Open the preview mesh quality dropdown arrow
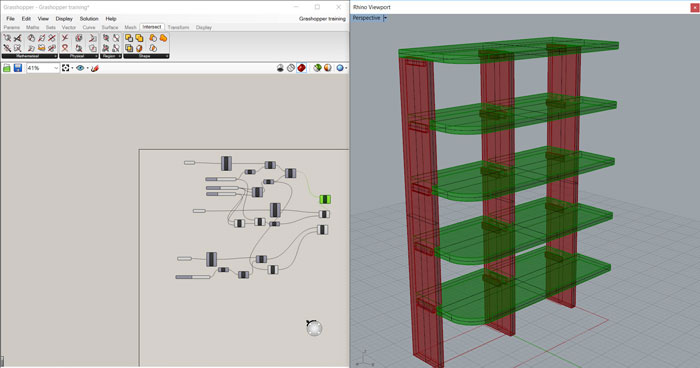This screenshot has width=700, height=368. click(346, 68)
